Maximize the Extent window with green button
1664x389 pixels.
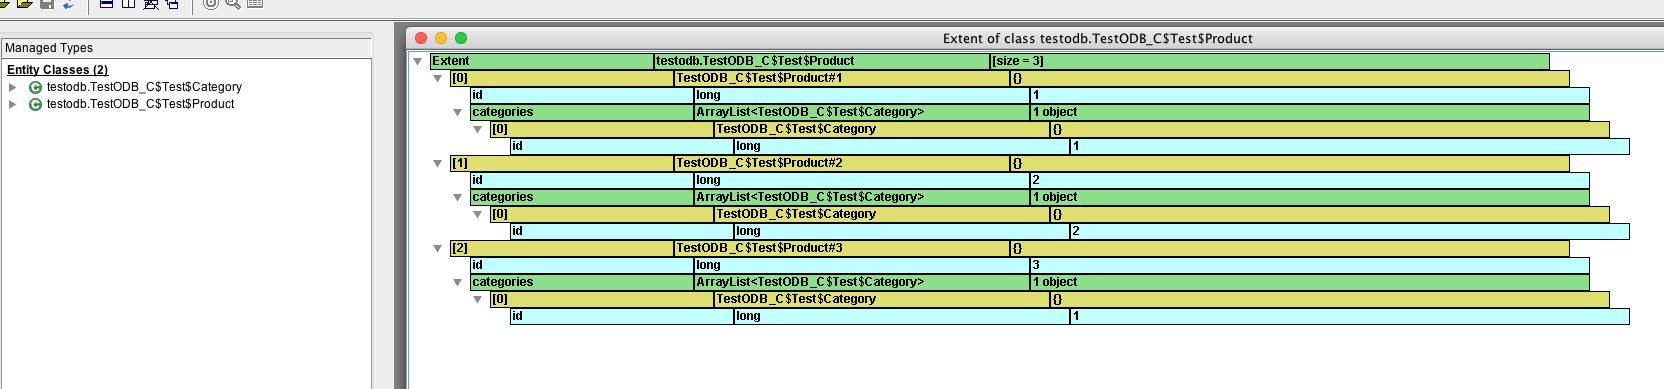tap(461, 38)
